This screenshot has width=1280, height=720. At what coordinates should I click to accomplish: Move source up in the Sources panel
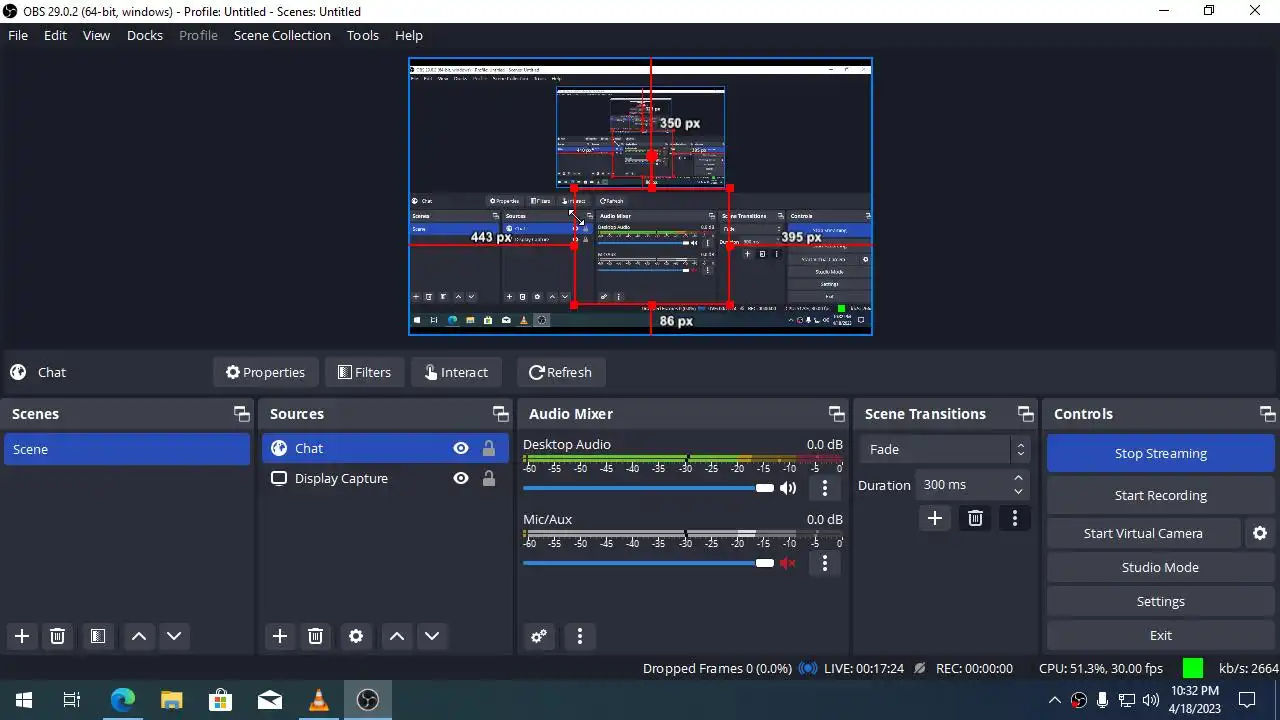point(397,636)
